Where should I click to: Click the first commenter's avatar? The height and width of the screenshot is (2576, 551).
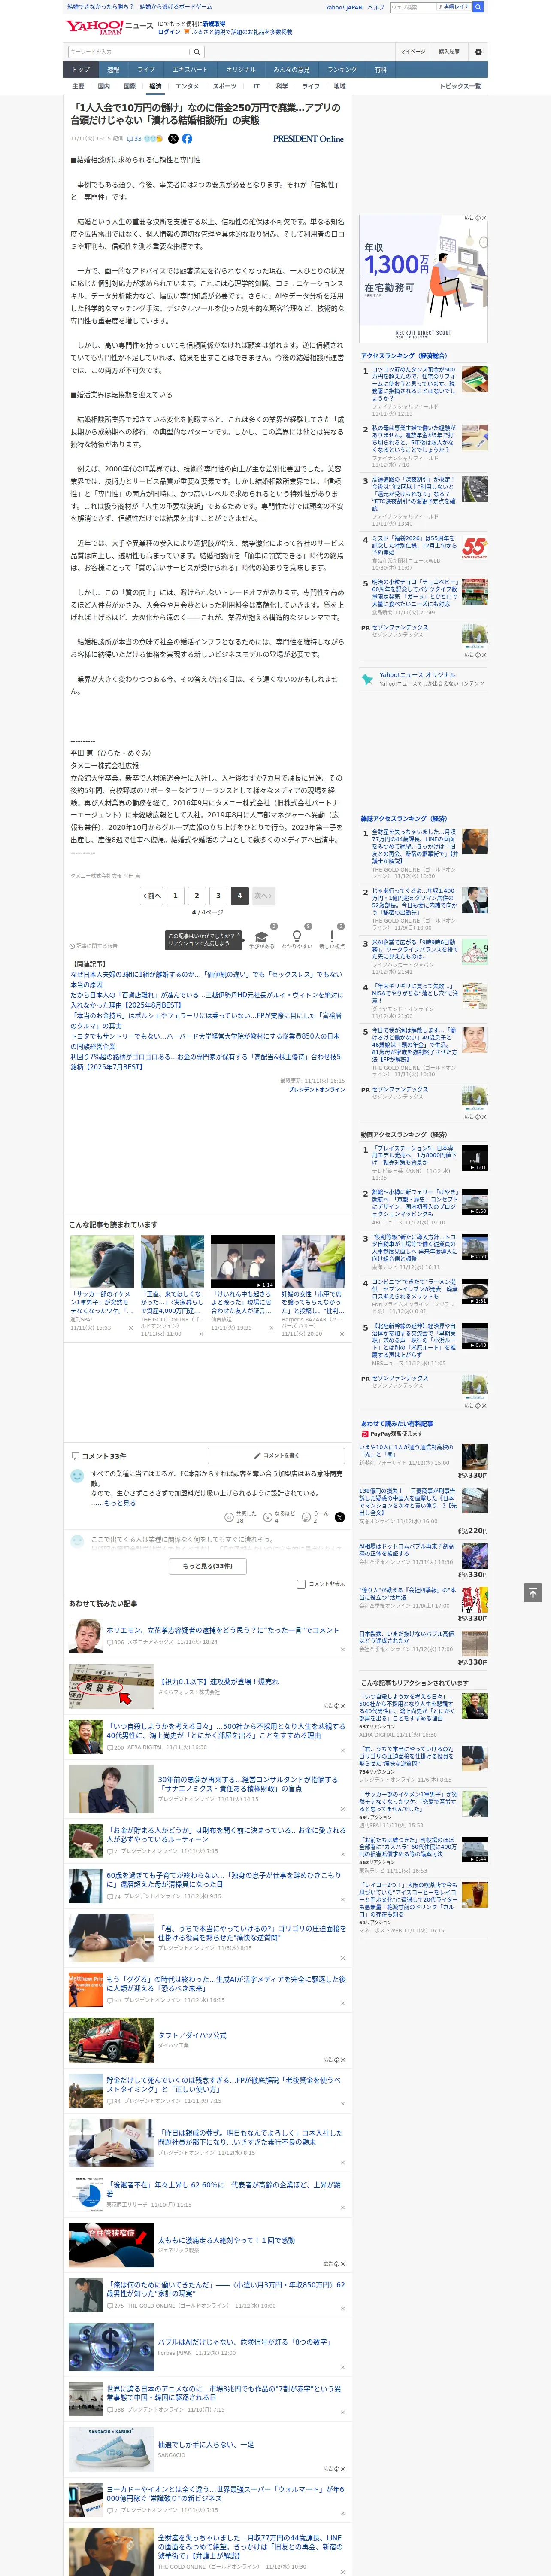coord(77,1476)
